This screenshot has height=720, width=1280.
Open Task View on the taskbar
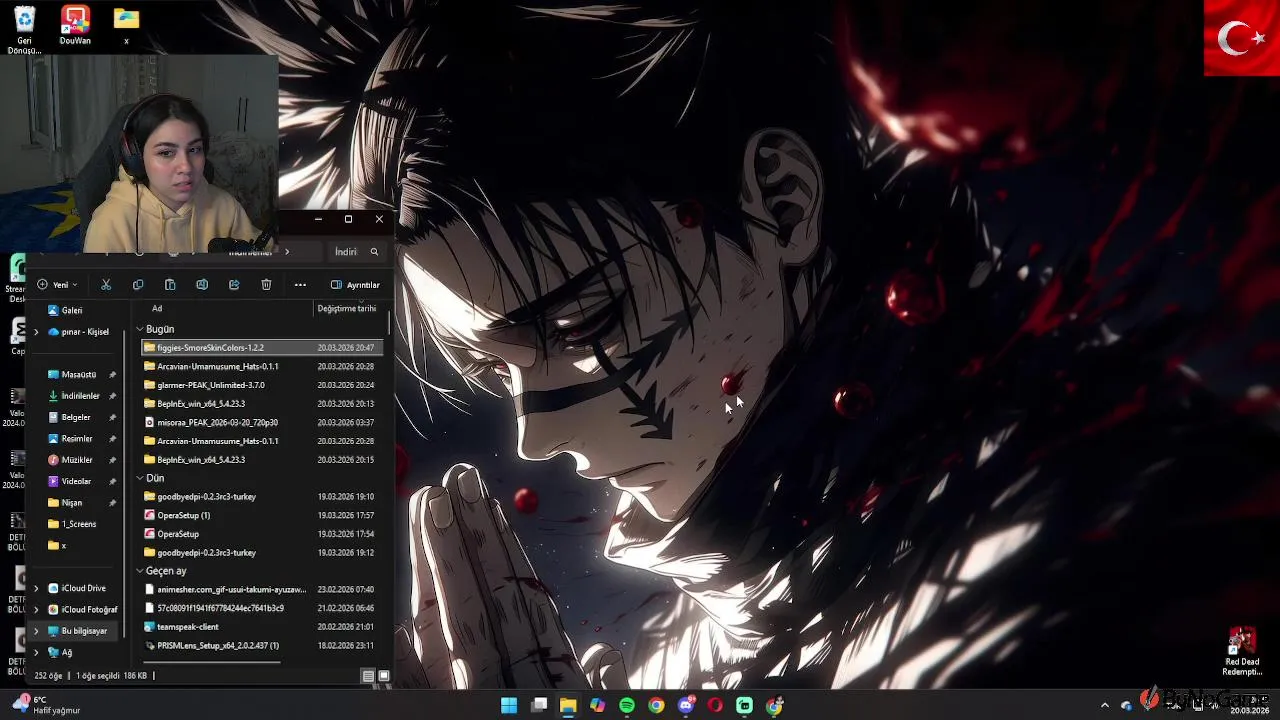tap(539, 705)
